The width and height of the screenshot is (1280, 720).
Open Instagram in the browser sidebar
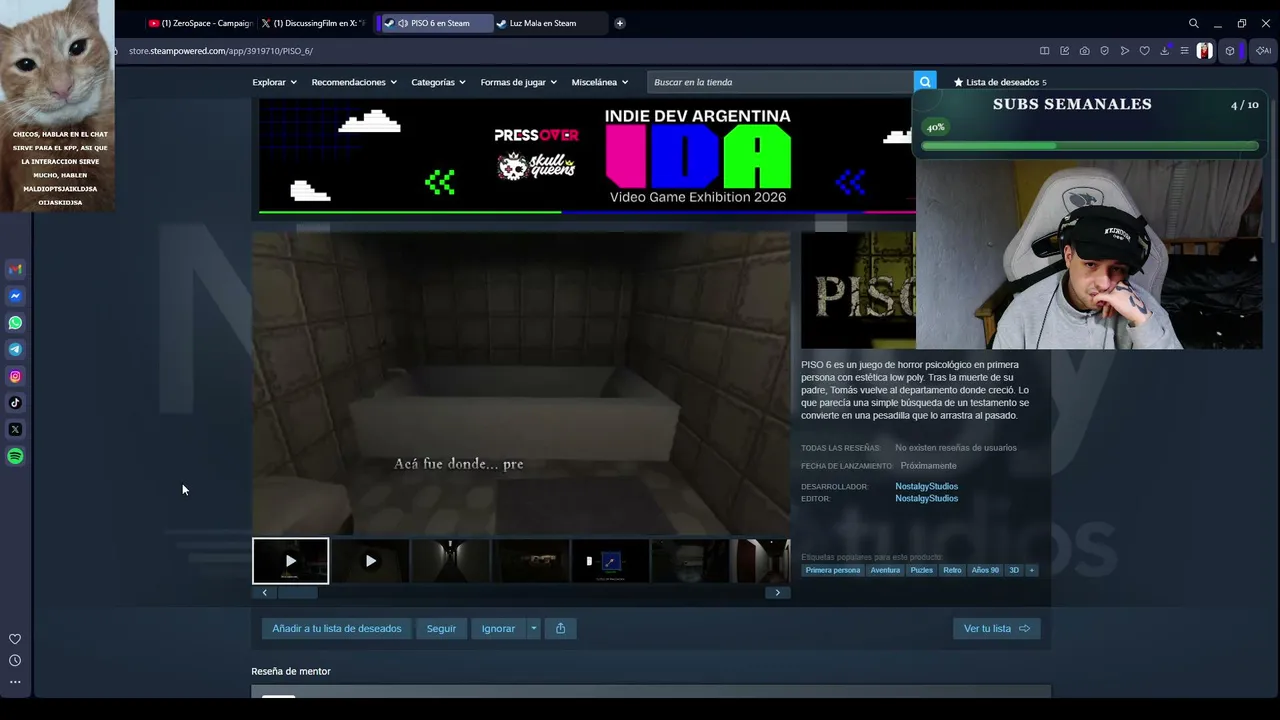(15, 376)
